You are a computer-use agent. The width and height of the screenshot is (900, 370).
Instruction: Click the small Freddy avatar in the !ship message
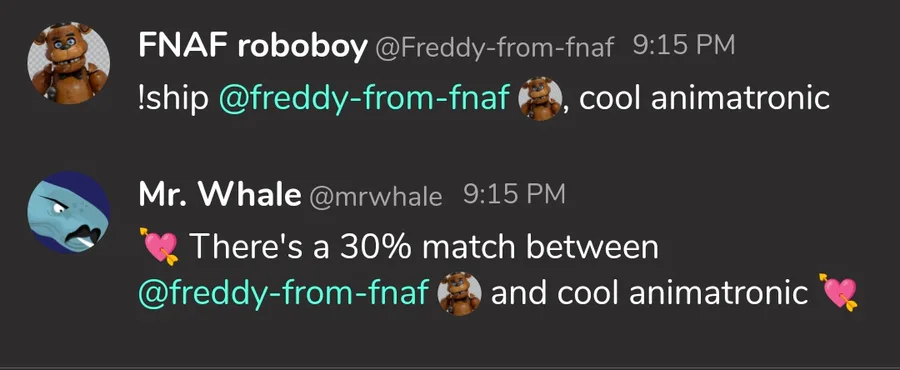tap(540, 98)
